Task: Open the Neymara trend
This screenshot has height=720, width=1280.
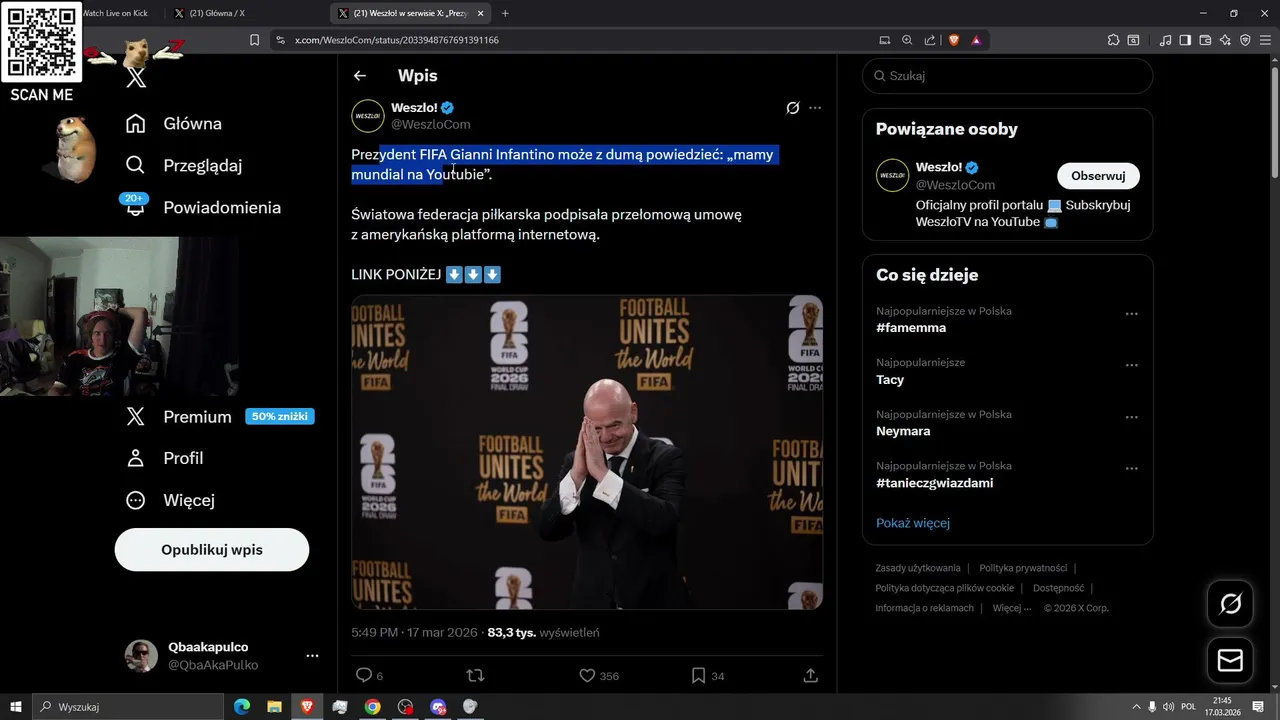Action: pos(903,431)
